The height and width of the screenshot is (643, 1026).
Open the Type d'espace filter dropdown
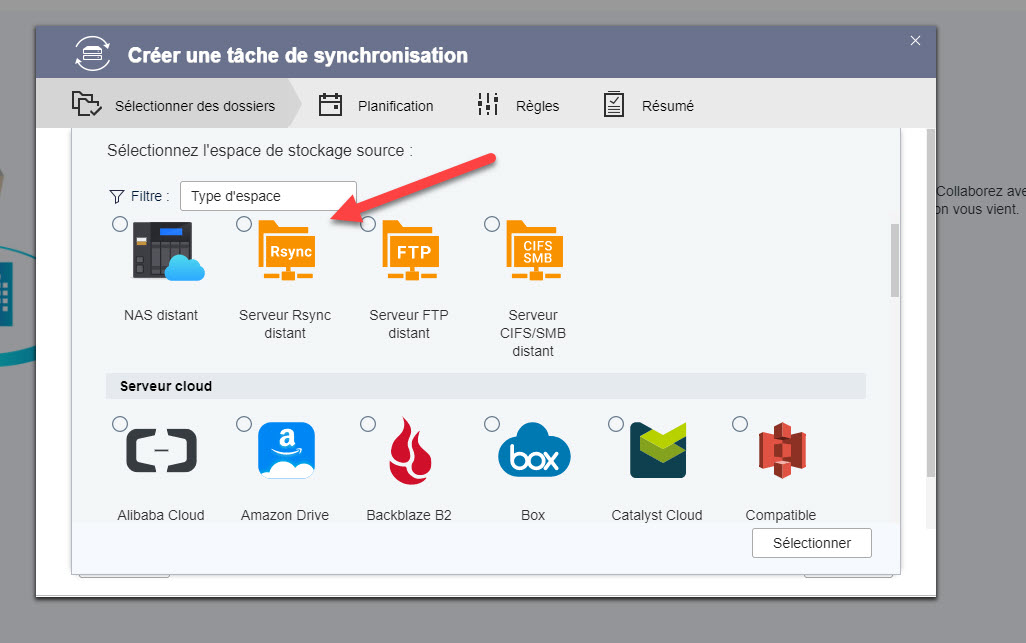(x=268, y=196)
